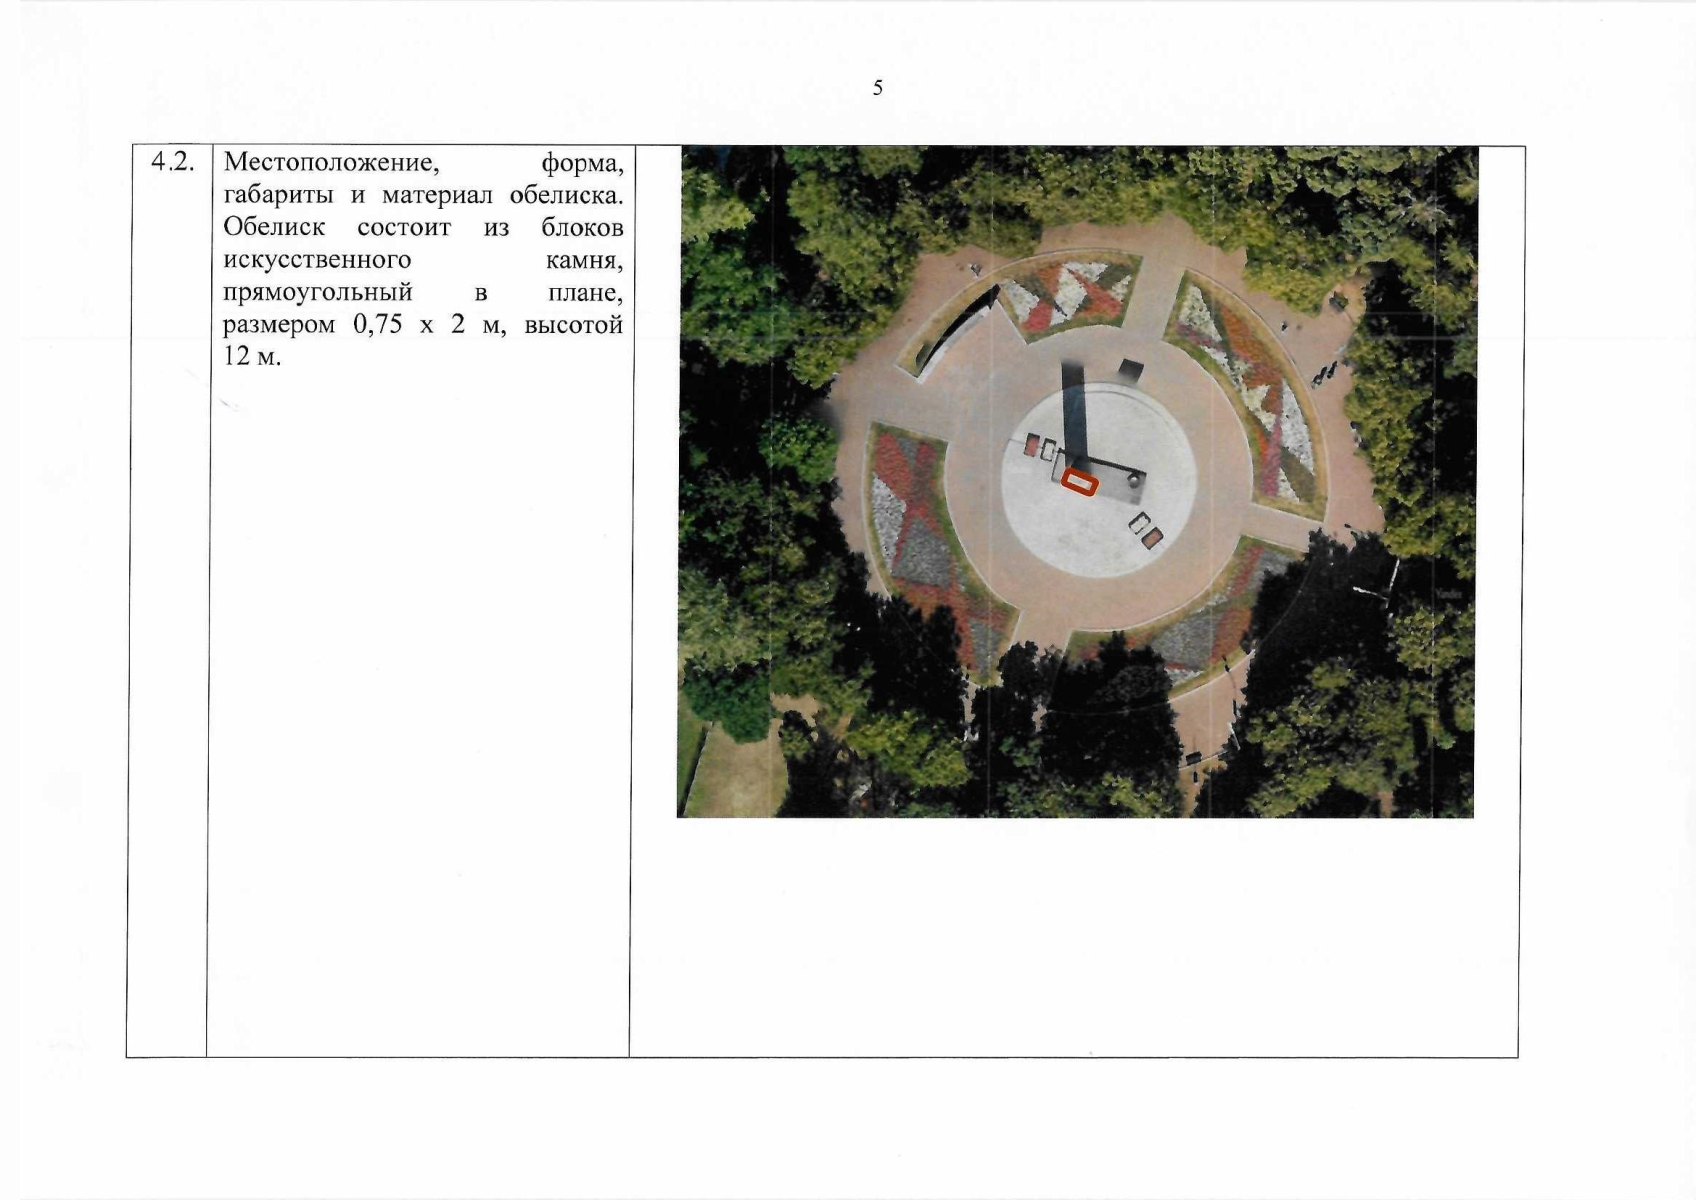
Task: Click the height text "12 м."
Action: (252, 357)
